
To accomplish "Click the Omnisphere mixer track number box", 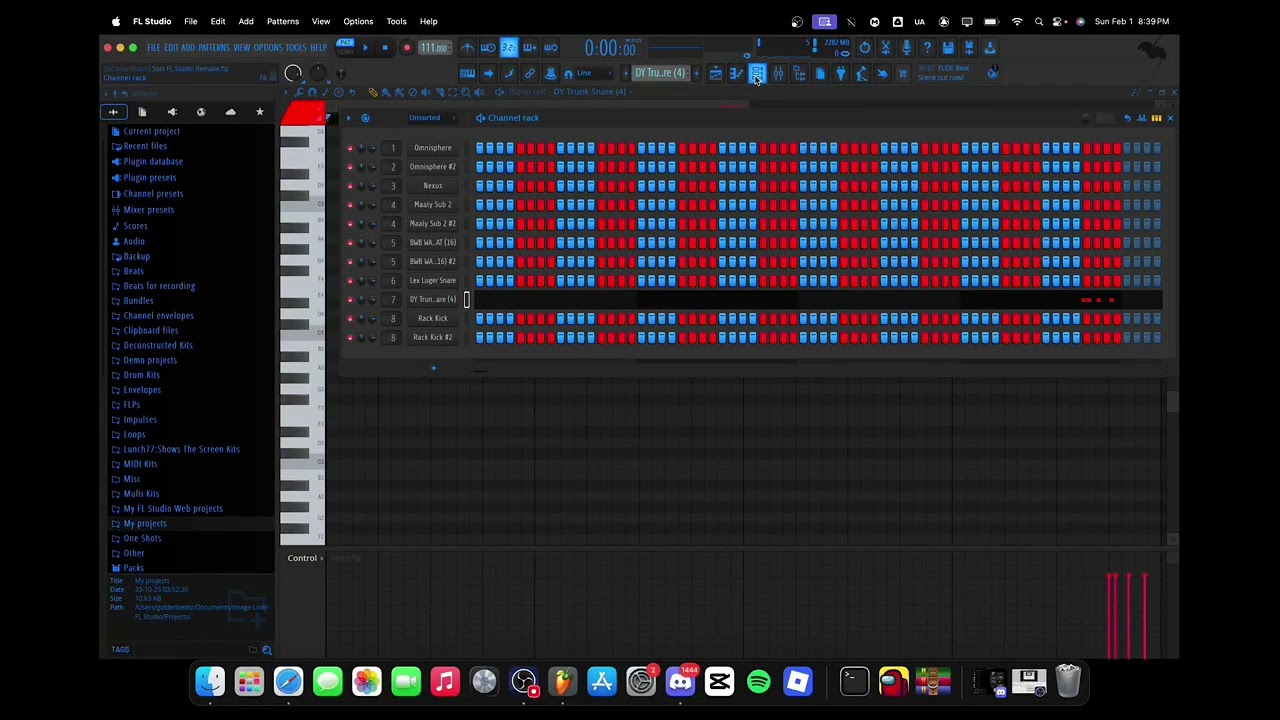I will (393, 148).
